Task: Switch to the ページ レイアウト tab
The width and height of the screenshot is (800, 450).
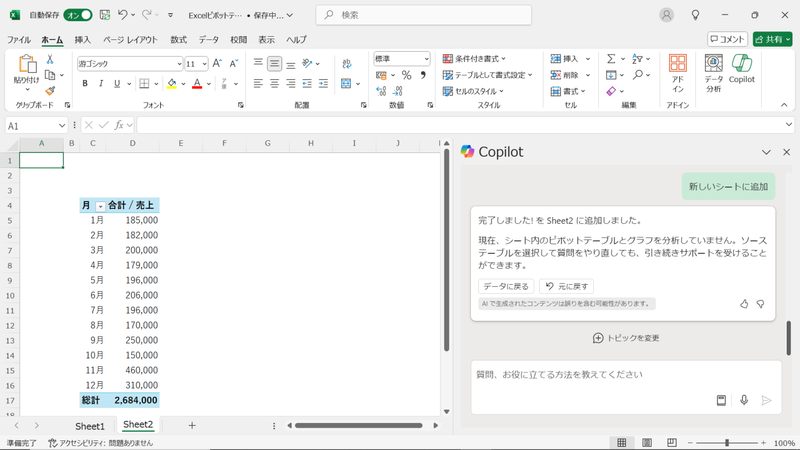Action: (x=131, y=40)
